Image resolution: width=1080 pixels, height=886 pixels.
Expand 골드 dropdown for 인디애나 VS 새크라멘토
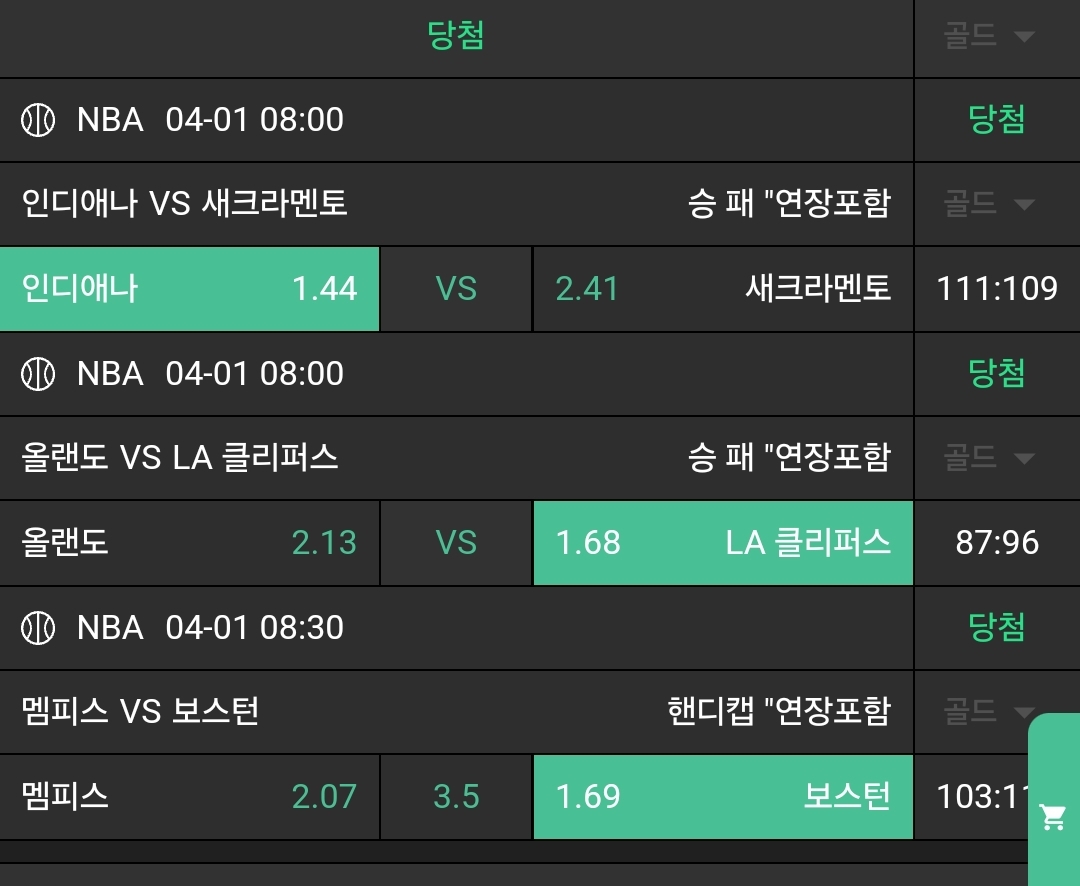[x=988, y=204]
